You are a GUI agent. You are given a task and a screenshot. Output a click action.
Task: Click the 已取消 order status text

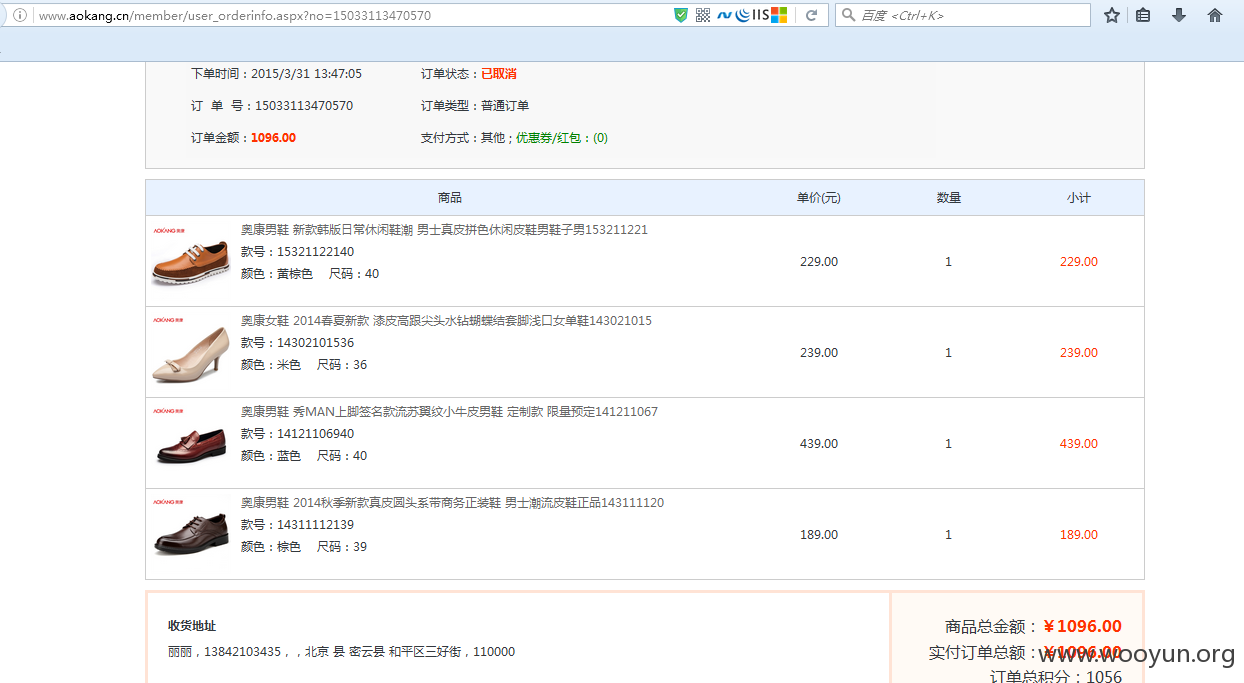(x=499, y=74)
